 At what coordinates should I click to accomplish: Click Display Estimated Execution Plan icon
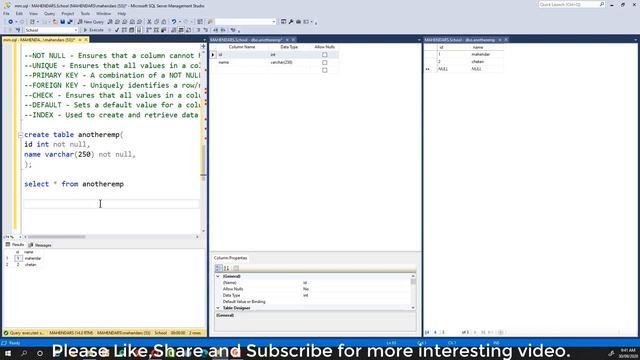124,30
